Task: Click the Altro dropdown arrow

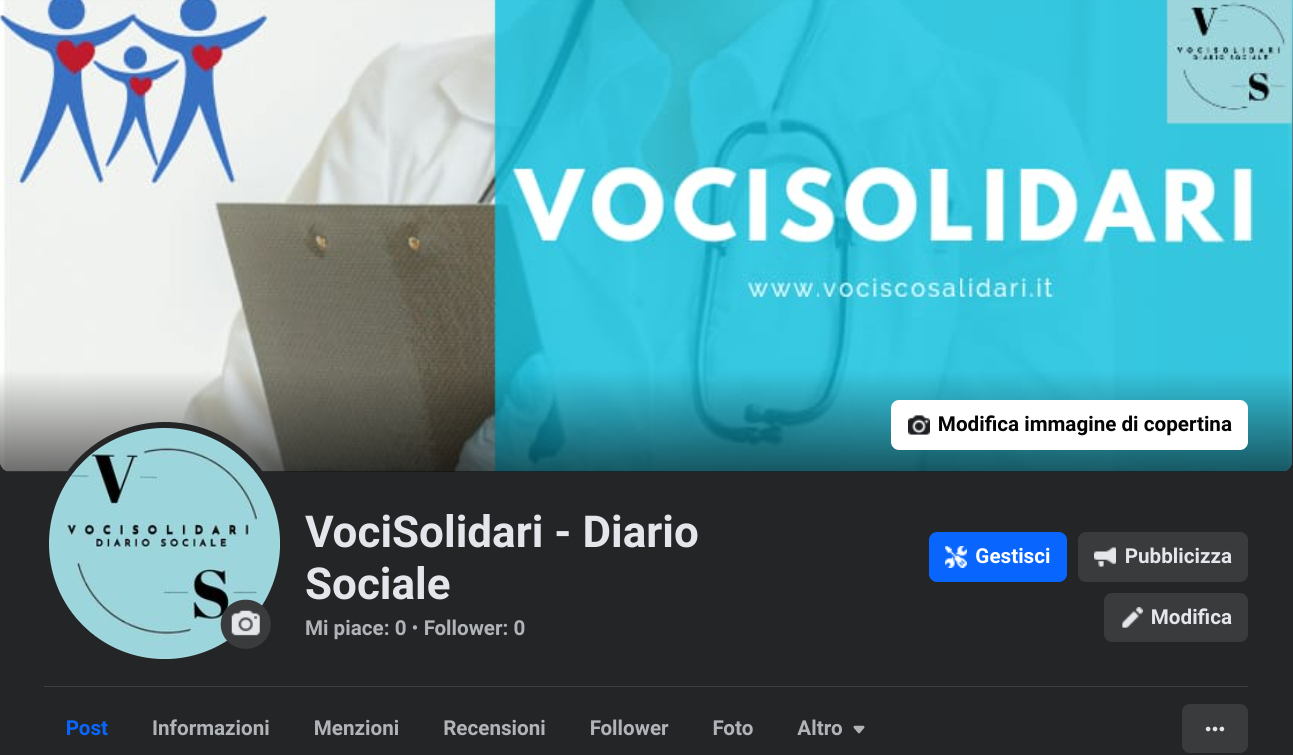Action: click(859, 730)
